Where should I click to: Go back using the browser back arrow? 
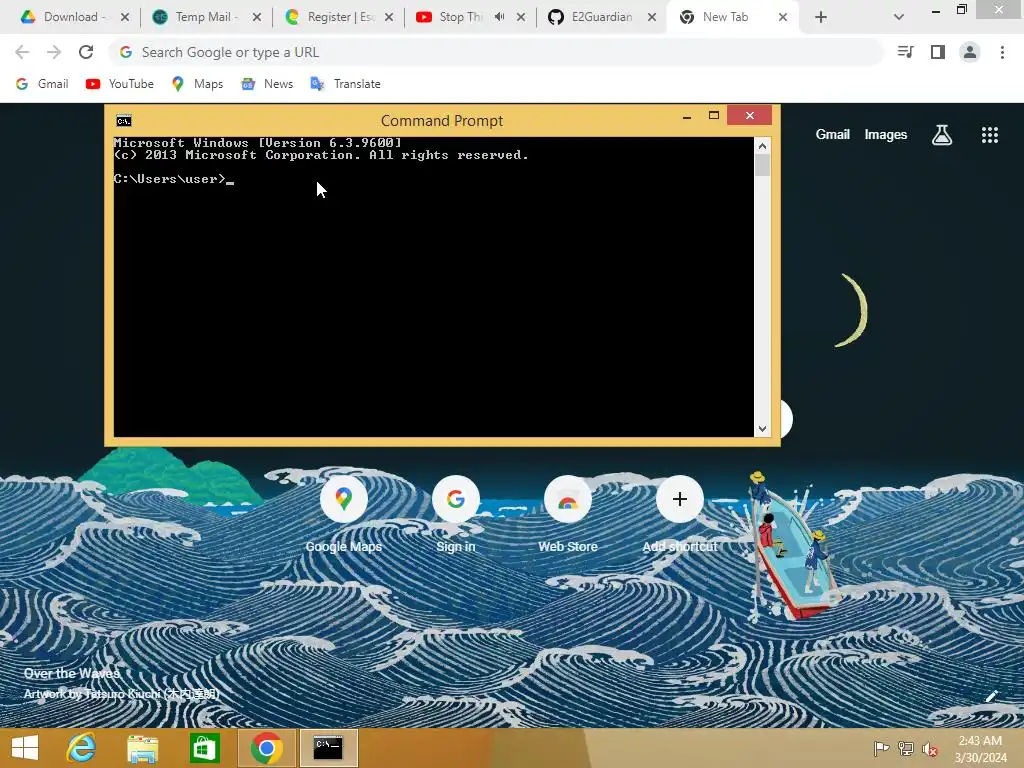22,52
